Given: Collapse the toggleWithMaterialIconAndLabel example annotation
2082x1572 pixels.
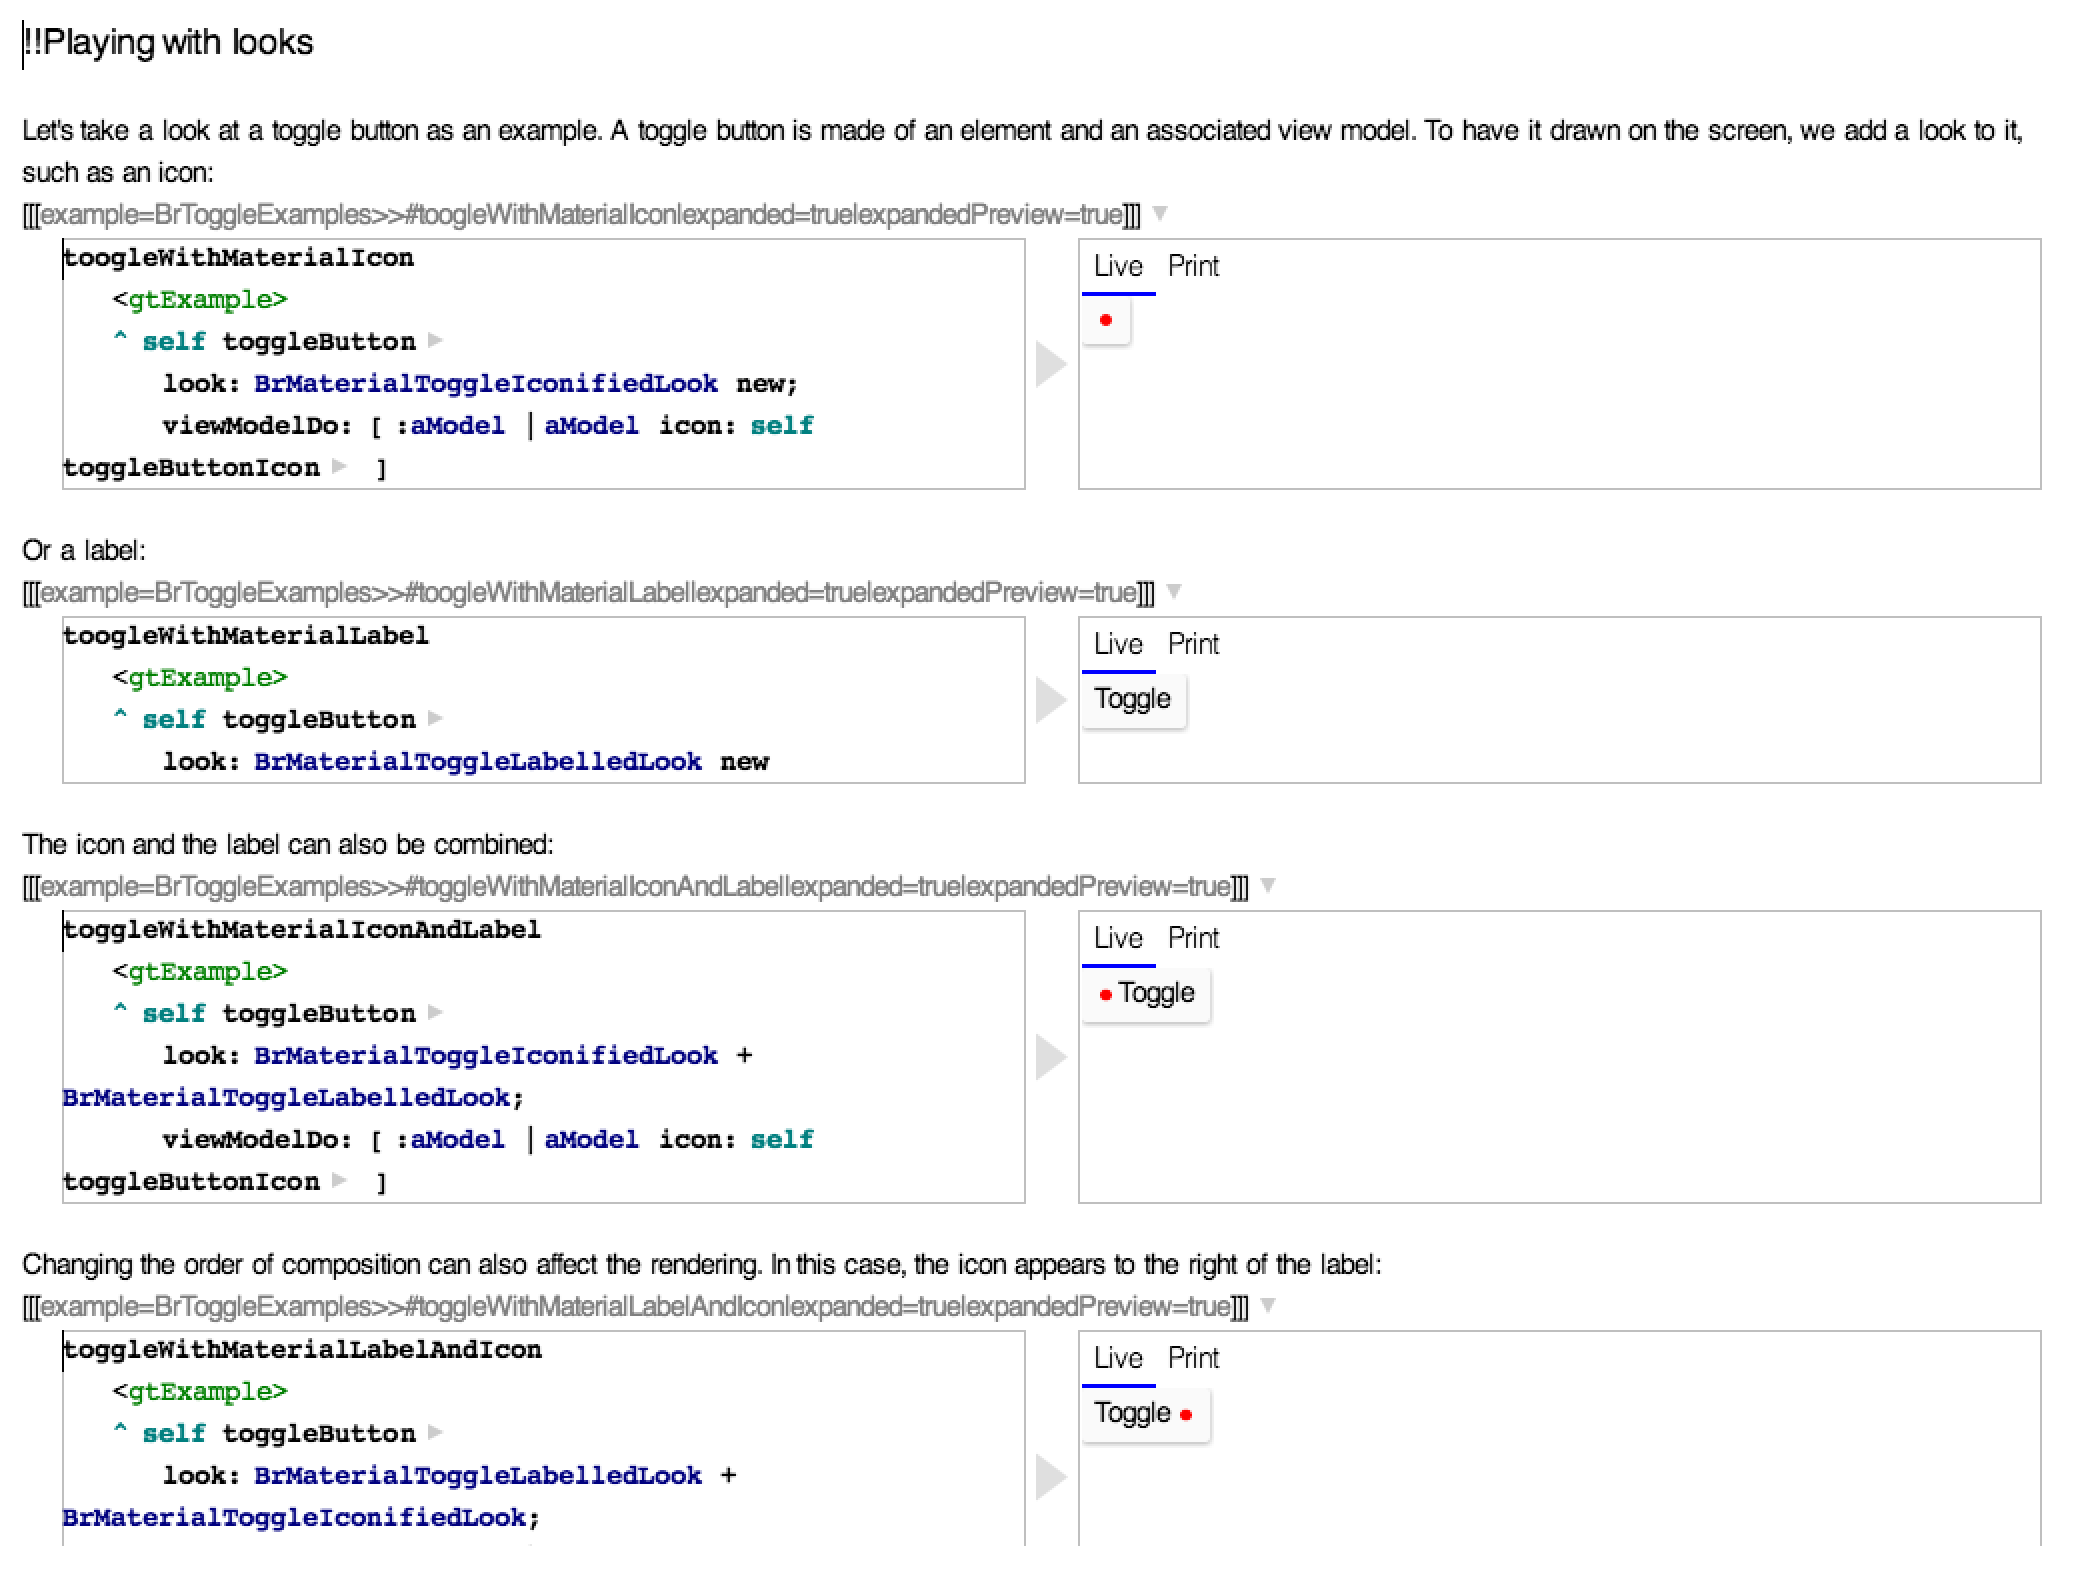Looking at the screenshot, I should tap(1268, 885).
